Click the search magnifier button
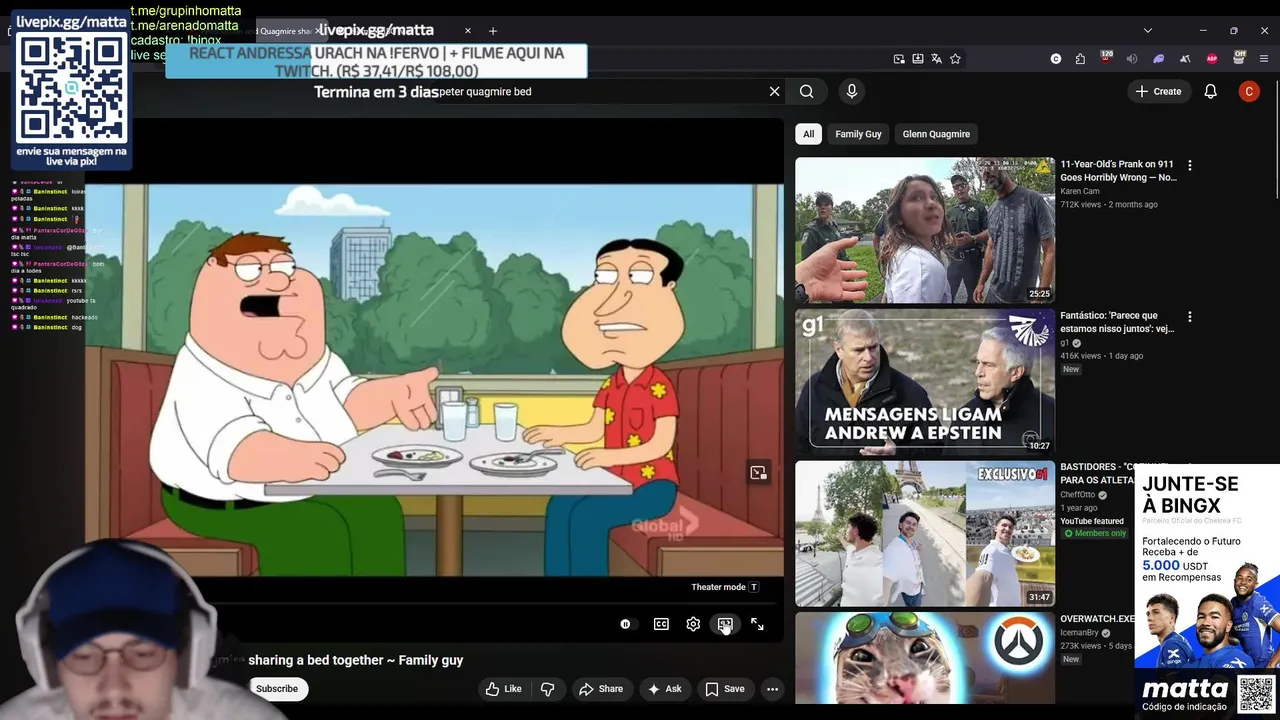This screenshot has width=1280, height=720. (x=807, y=91)
